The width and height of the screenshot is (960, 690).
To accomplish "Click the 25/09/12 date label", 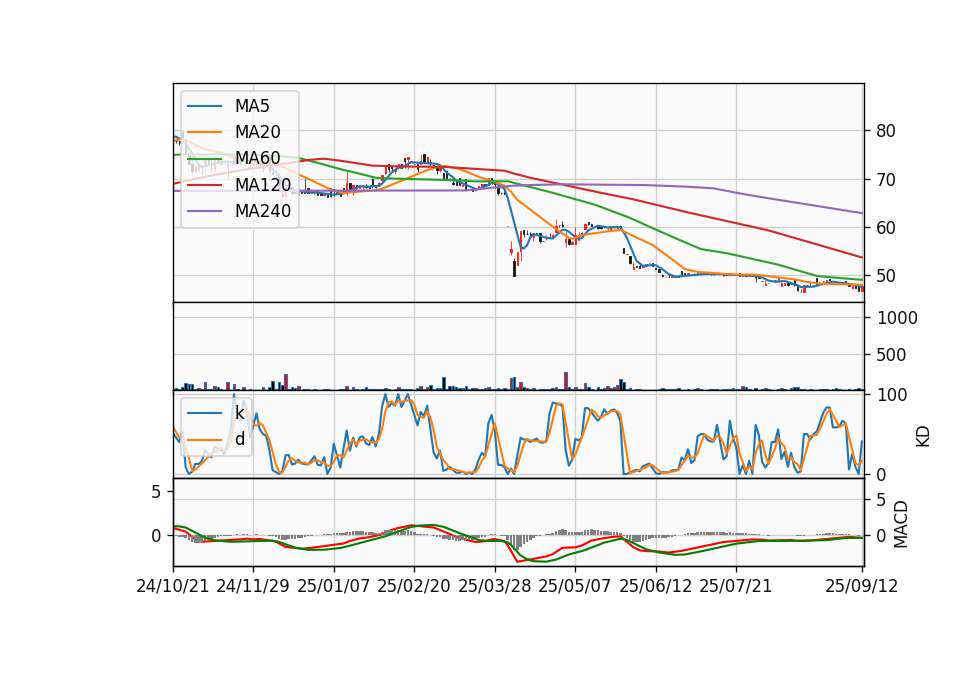I will coord(861,586).
